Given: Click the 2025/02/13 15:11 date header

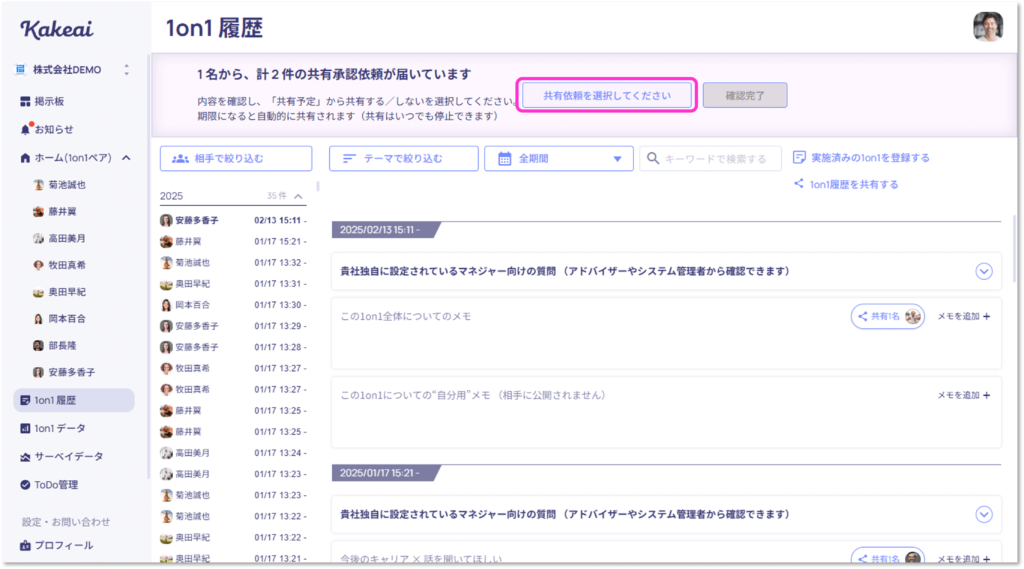Looking at the screenshot, I should (x=384, y=230).
